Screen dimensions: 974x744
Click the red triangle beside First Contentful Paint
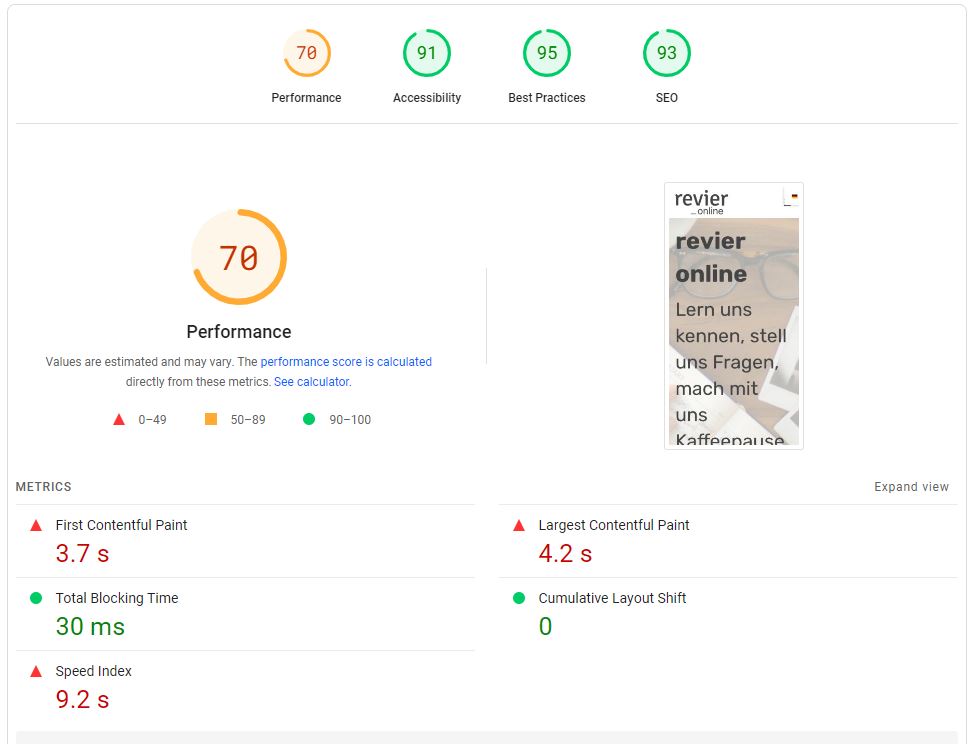click(36, 525)
